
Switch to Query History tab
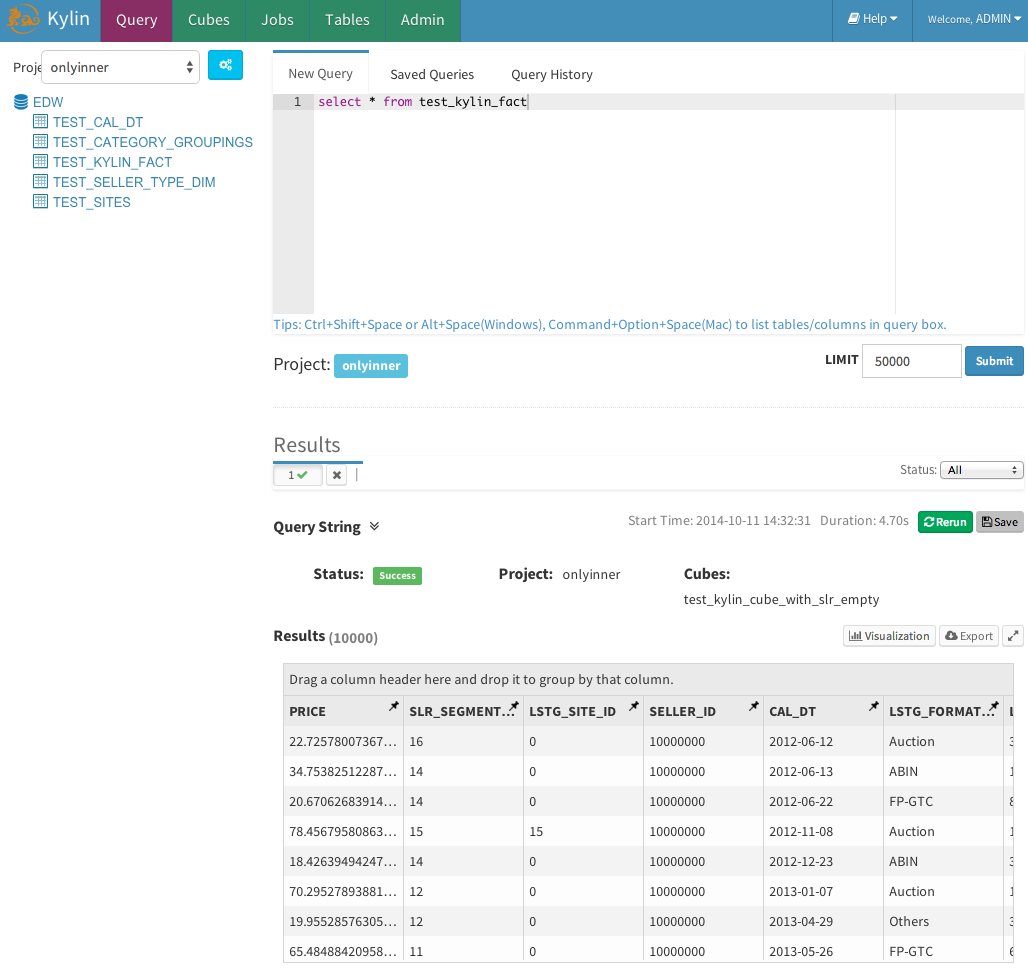[552, 74]
